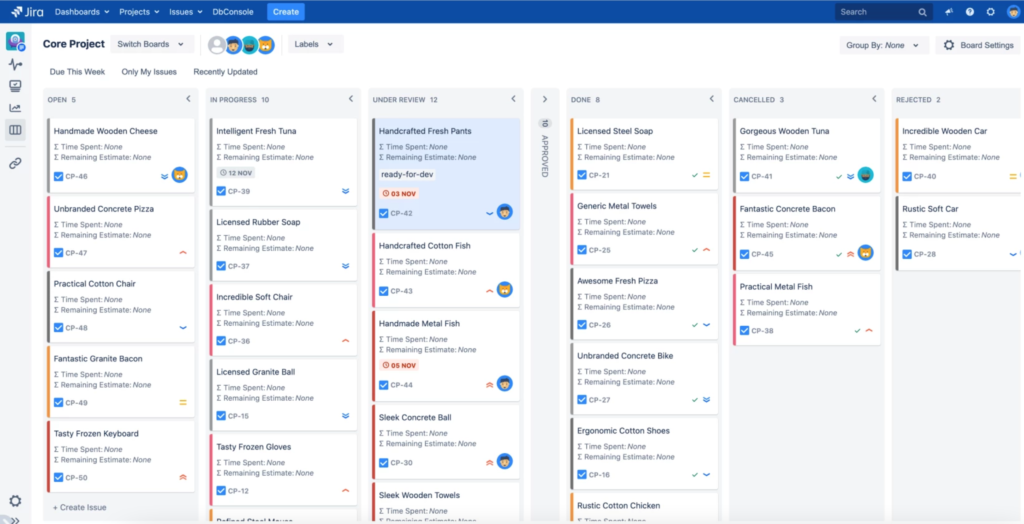Viewport: 1024px width, 524px height.
Task: Open the Issues menu
Action: pyautogui.click(x=185, y=12)
